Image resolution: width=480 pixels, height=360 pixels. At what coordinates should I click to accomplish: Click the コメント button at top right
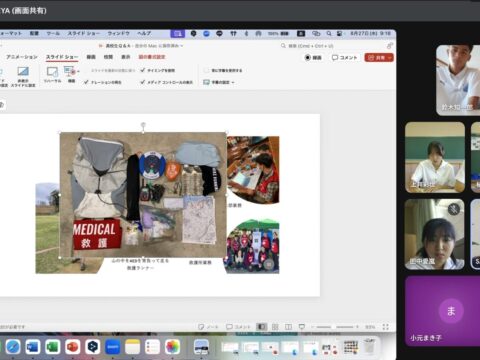click(344, 58)
